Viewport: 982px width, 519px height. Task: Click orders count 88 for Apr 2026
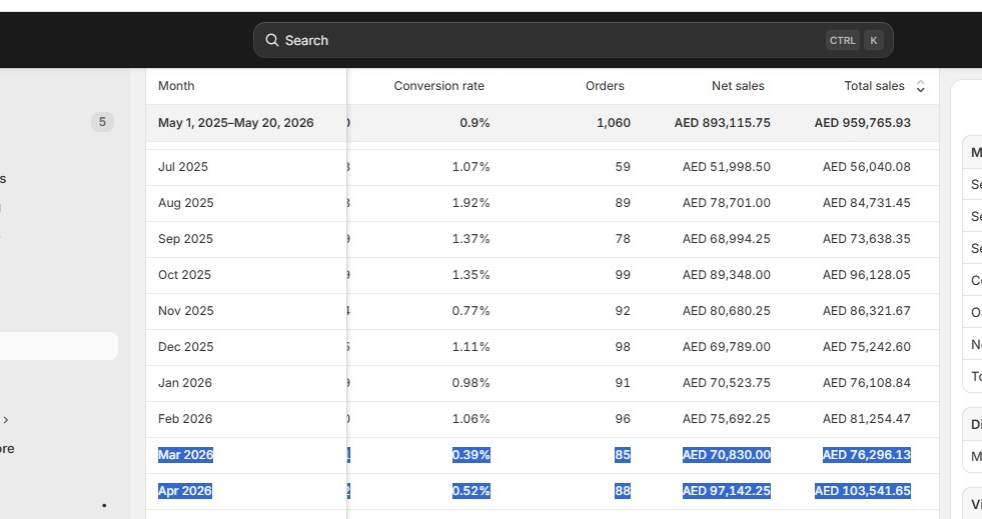point(623,491)
